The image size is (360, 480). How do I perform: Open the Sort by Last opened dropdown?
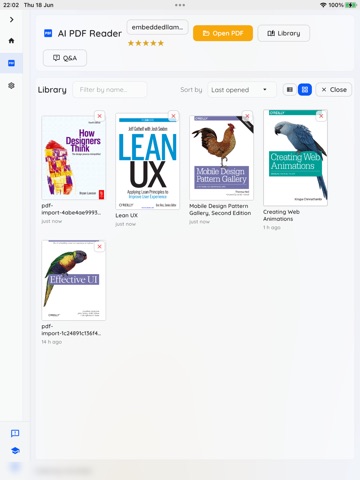point(242,90)
